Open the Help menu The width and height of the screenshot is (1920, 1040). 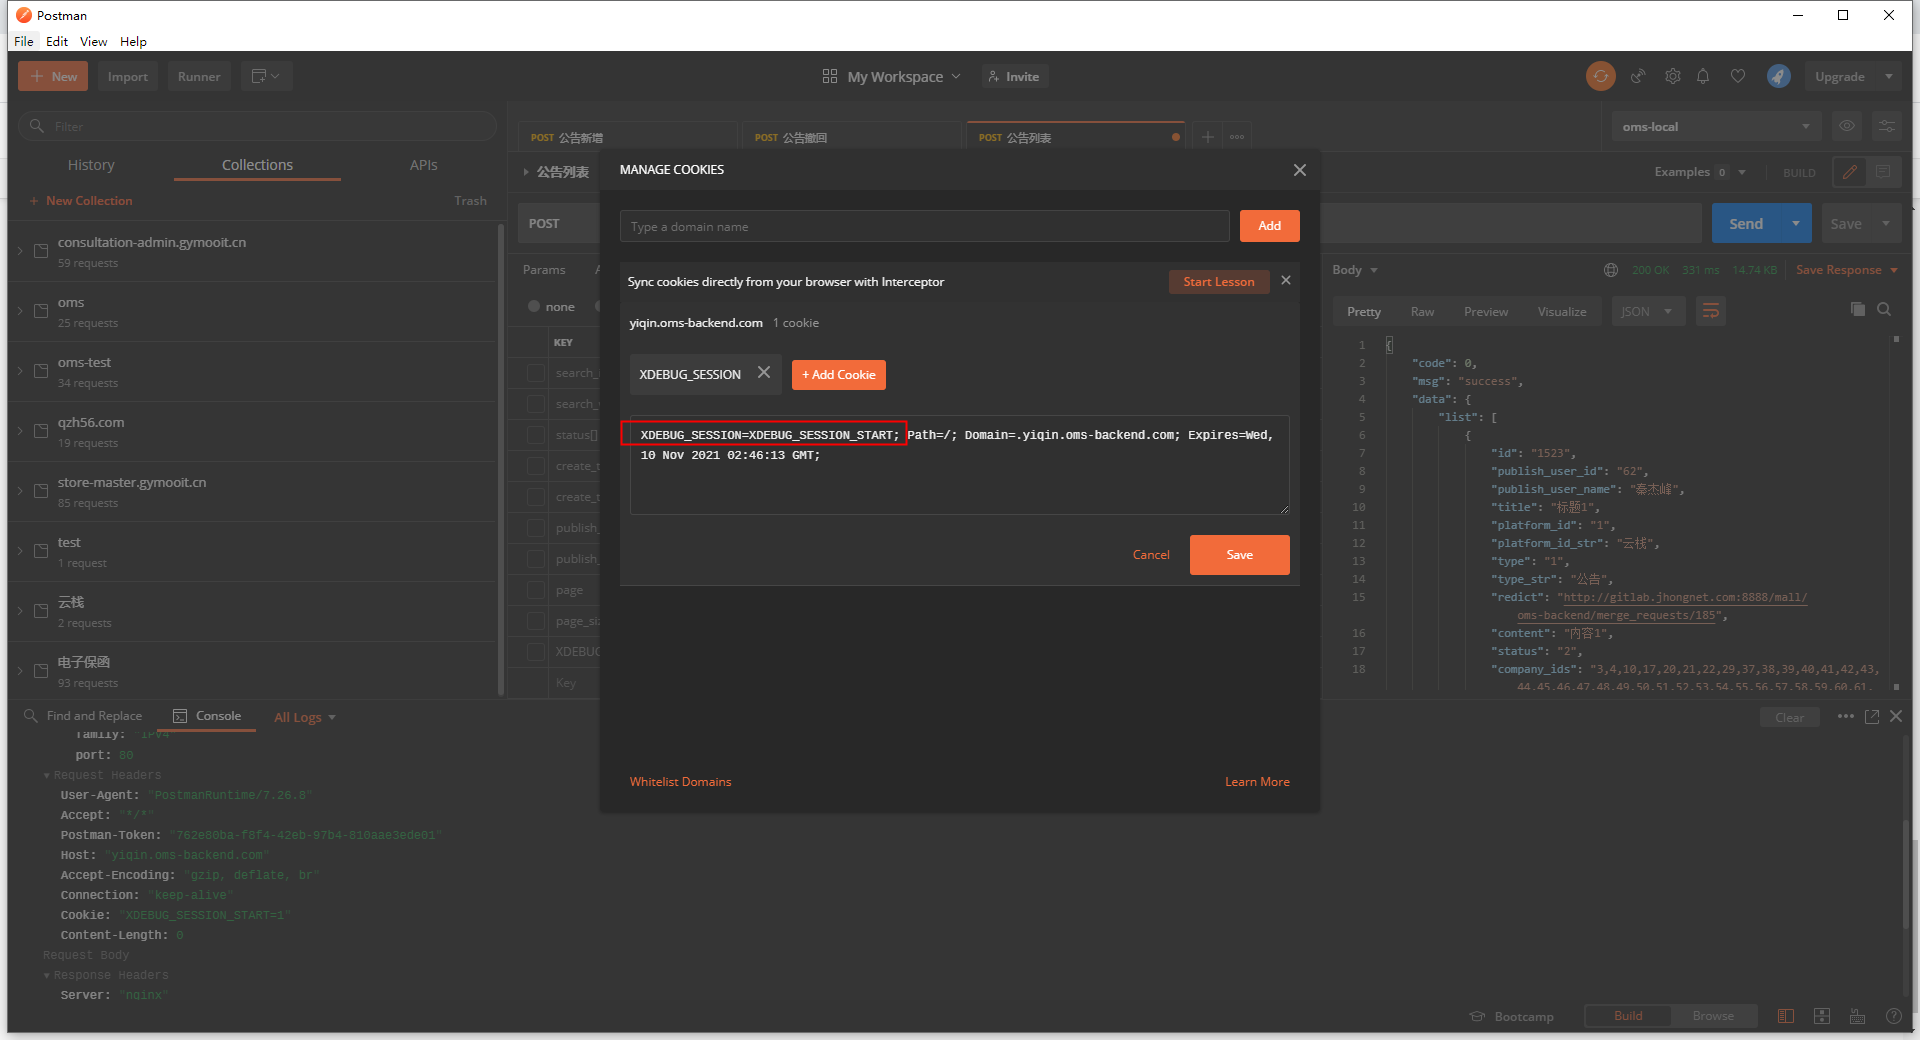click(x=133, y=41)
